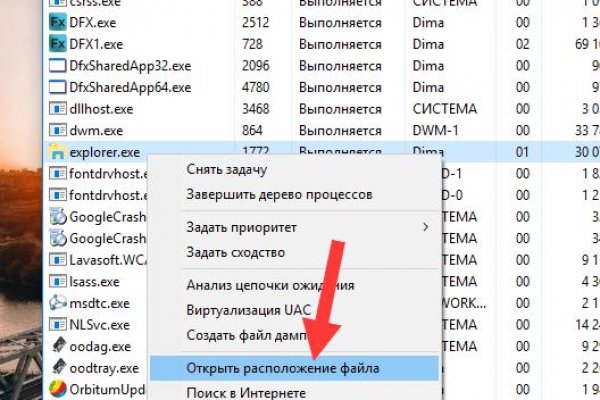Viewport: 600px width, 400px height.
Task: Click the dwm.exe process icon
Action: point(58,130)
